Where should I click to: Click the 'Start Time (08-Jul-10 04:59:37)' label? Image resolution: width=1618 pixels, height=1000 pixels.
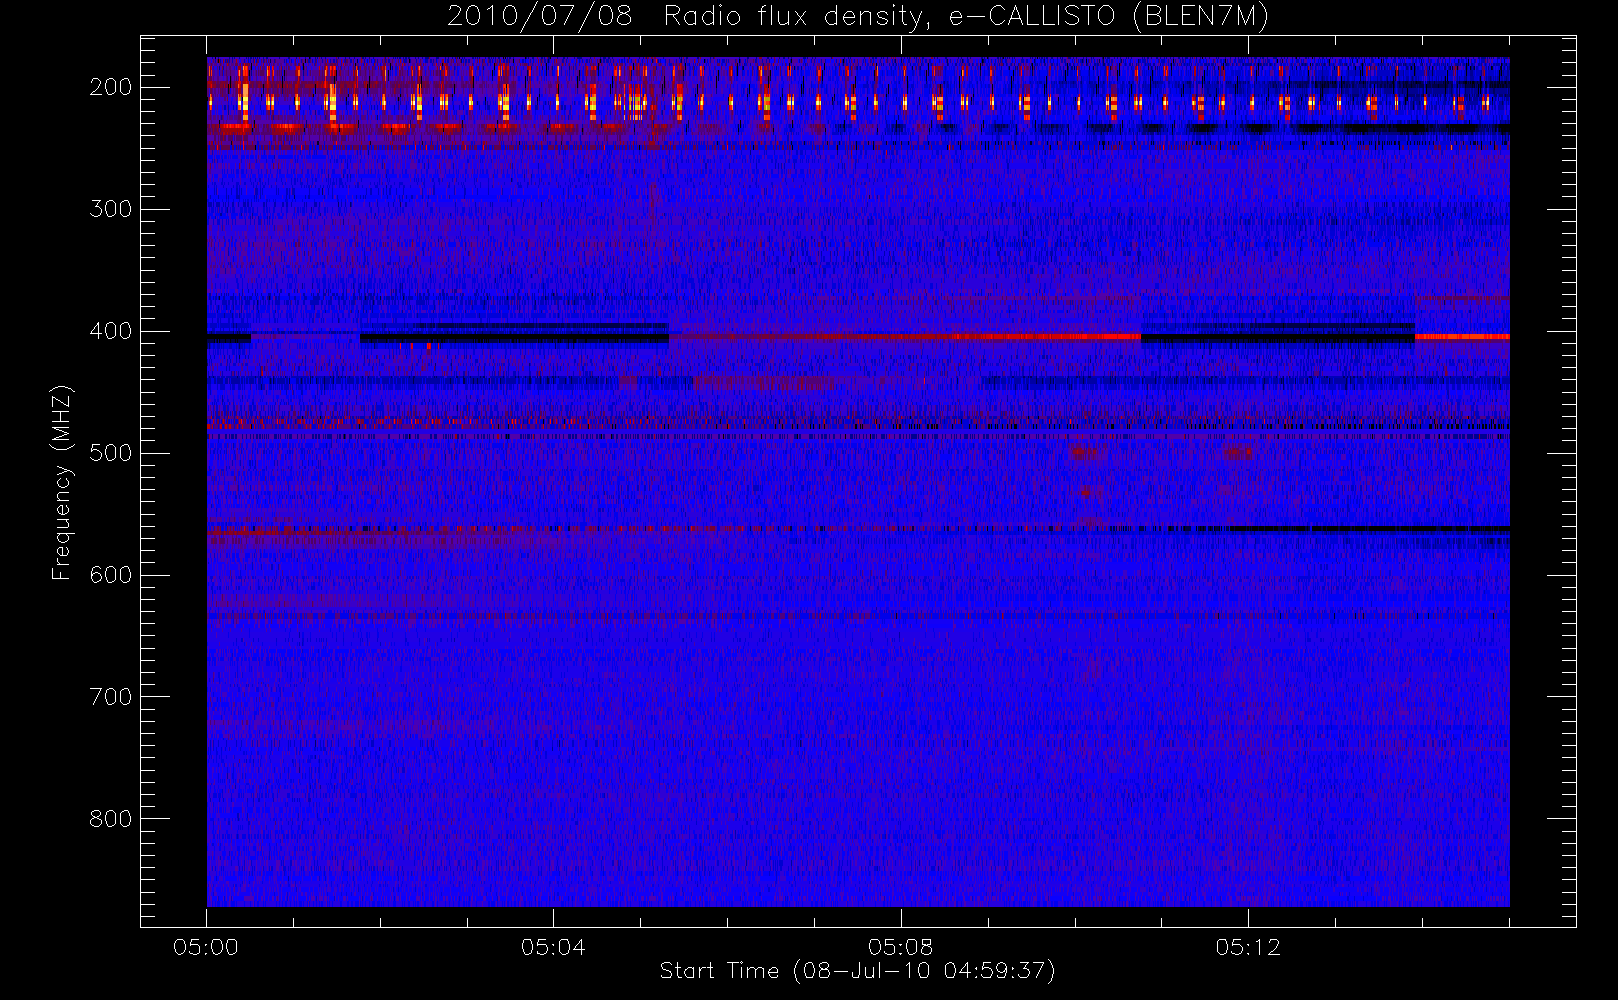[x=857, y=971]
